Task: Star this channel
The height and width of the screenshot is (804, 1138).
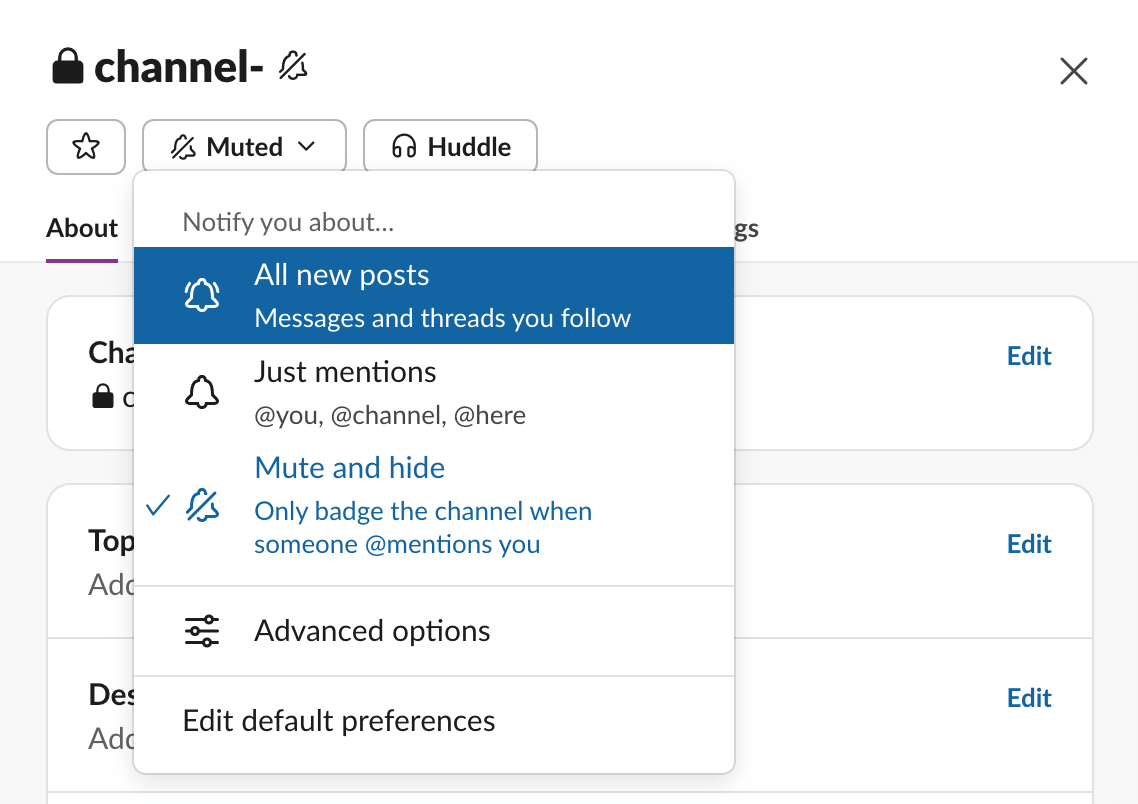Action: pyautogui.click(x=86, y=145)
